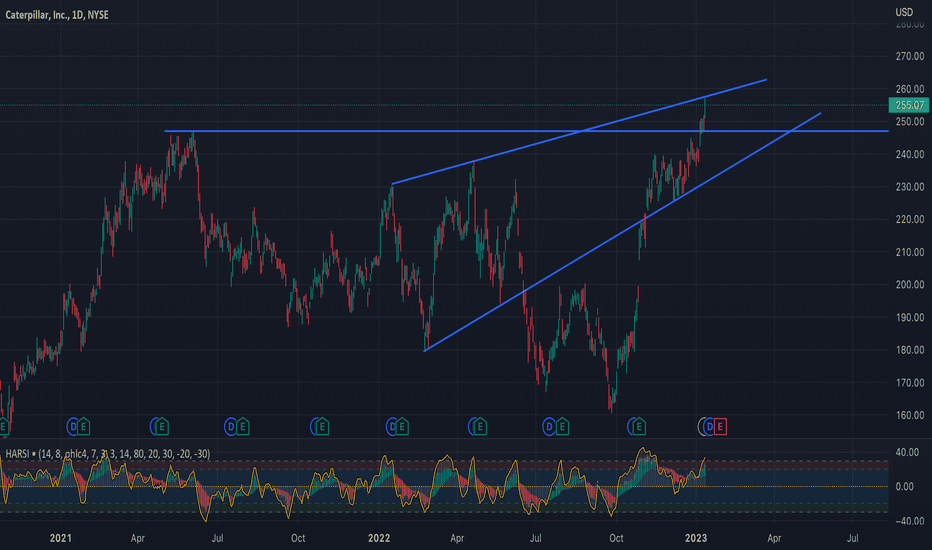Click the 0.00 HARSI scale label
Viewport: 932px width, 550px height.
pos(905,486)
